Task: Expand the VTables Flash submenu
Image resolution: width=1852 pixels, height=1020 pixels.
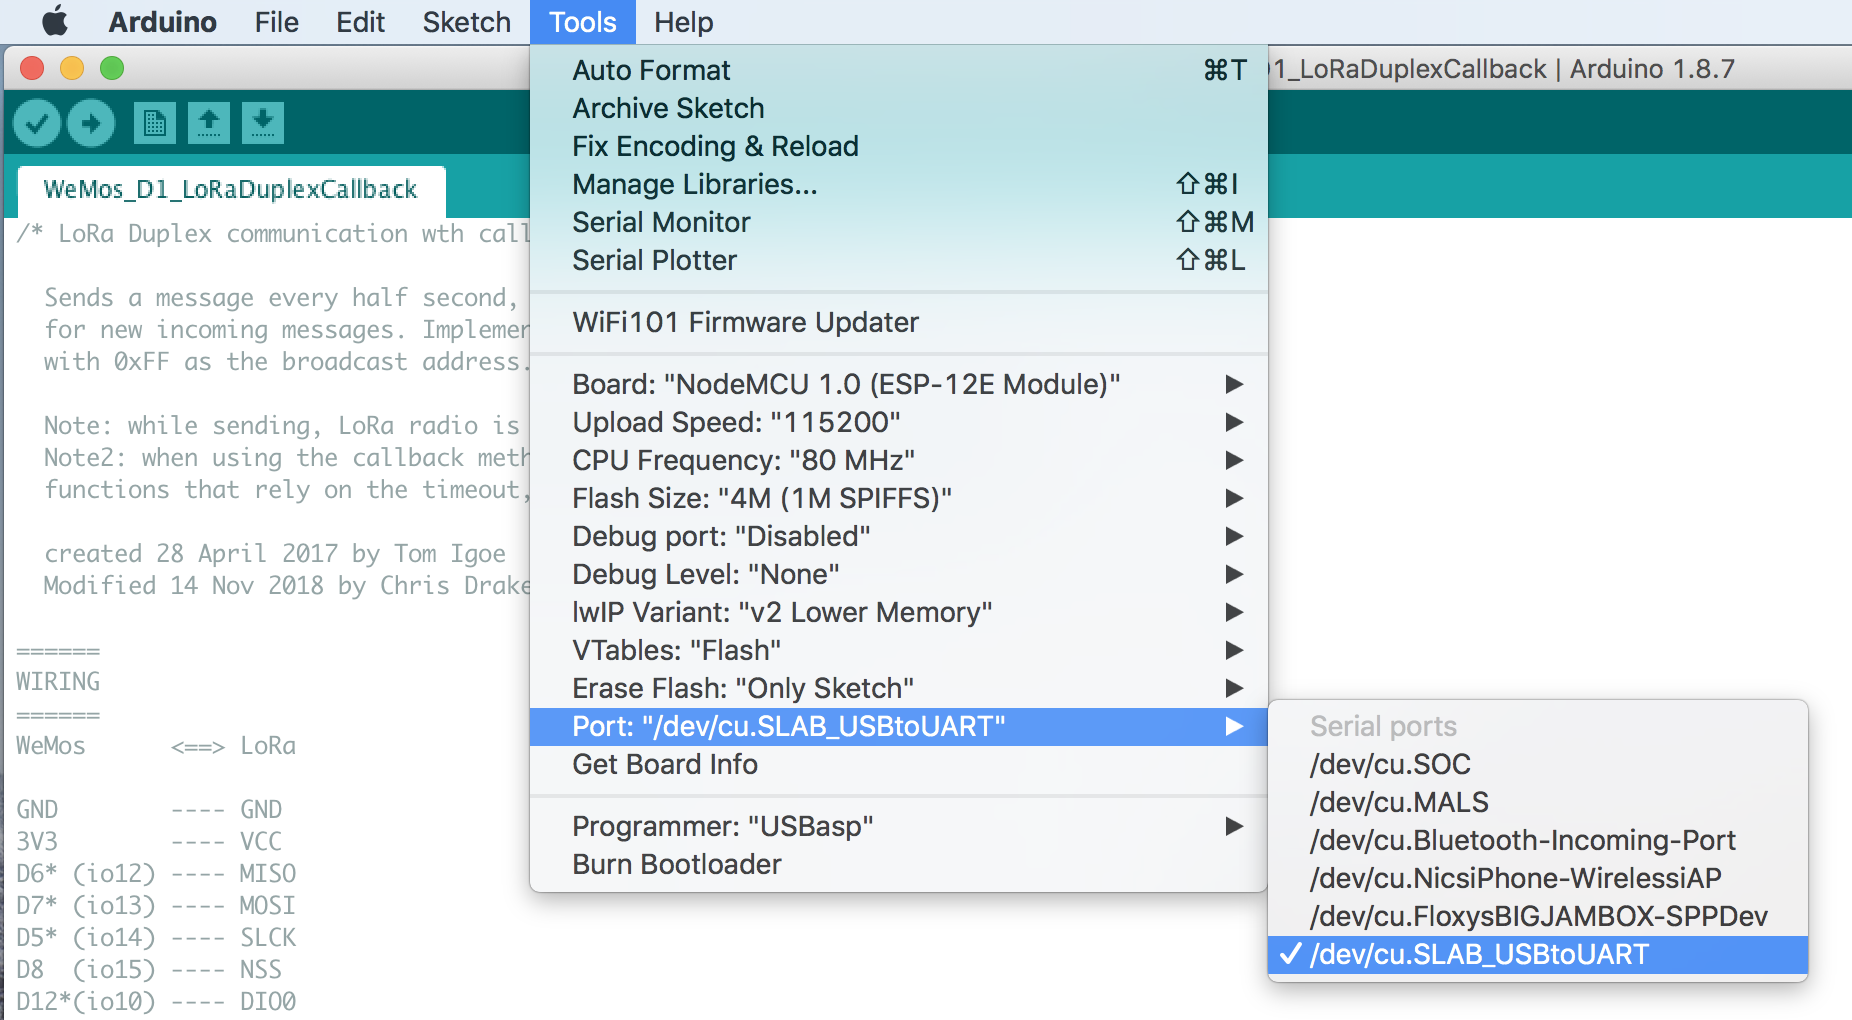Action: (898, 650)
